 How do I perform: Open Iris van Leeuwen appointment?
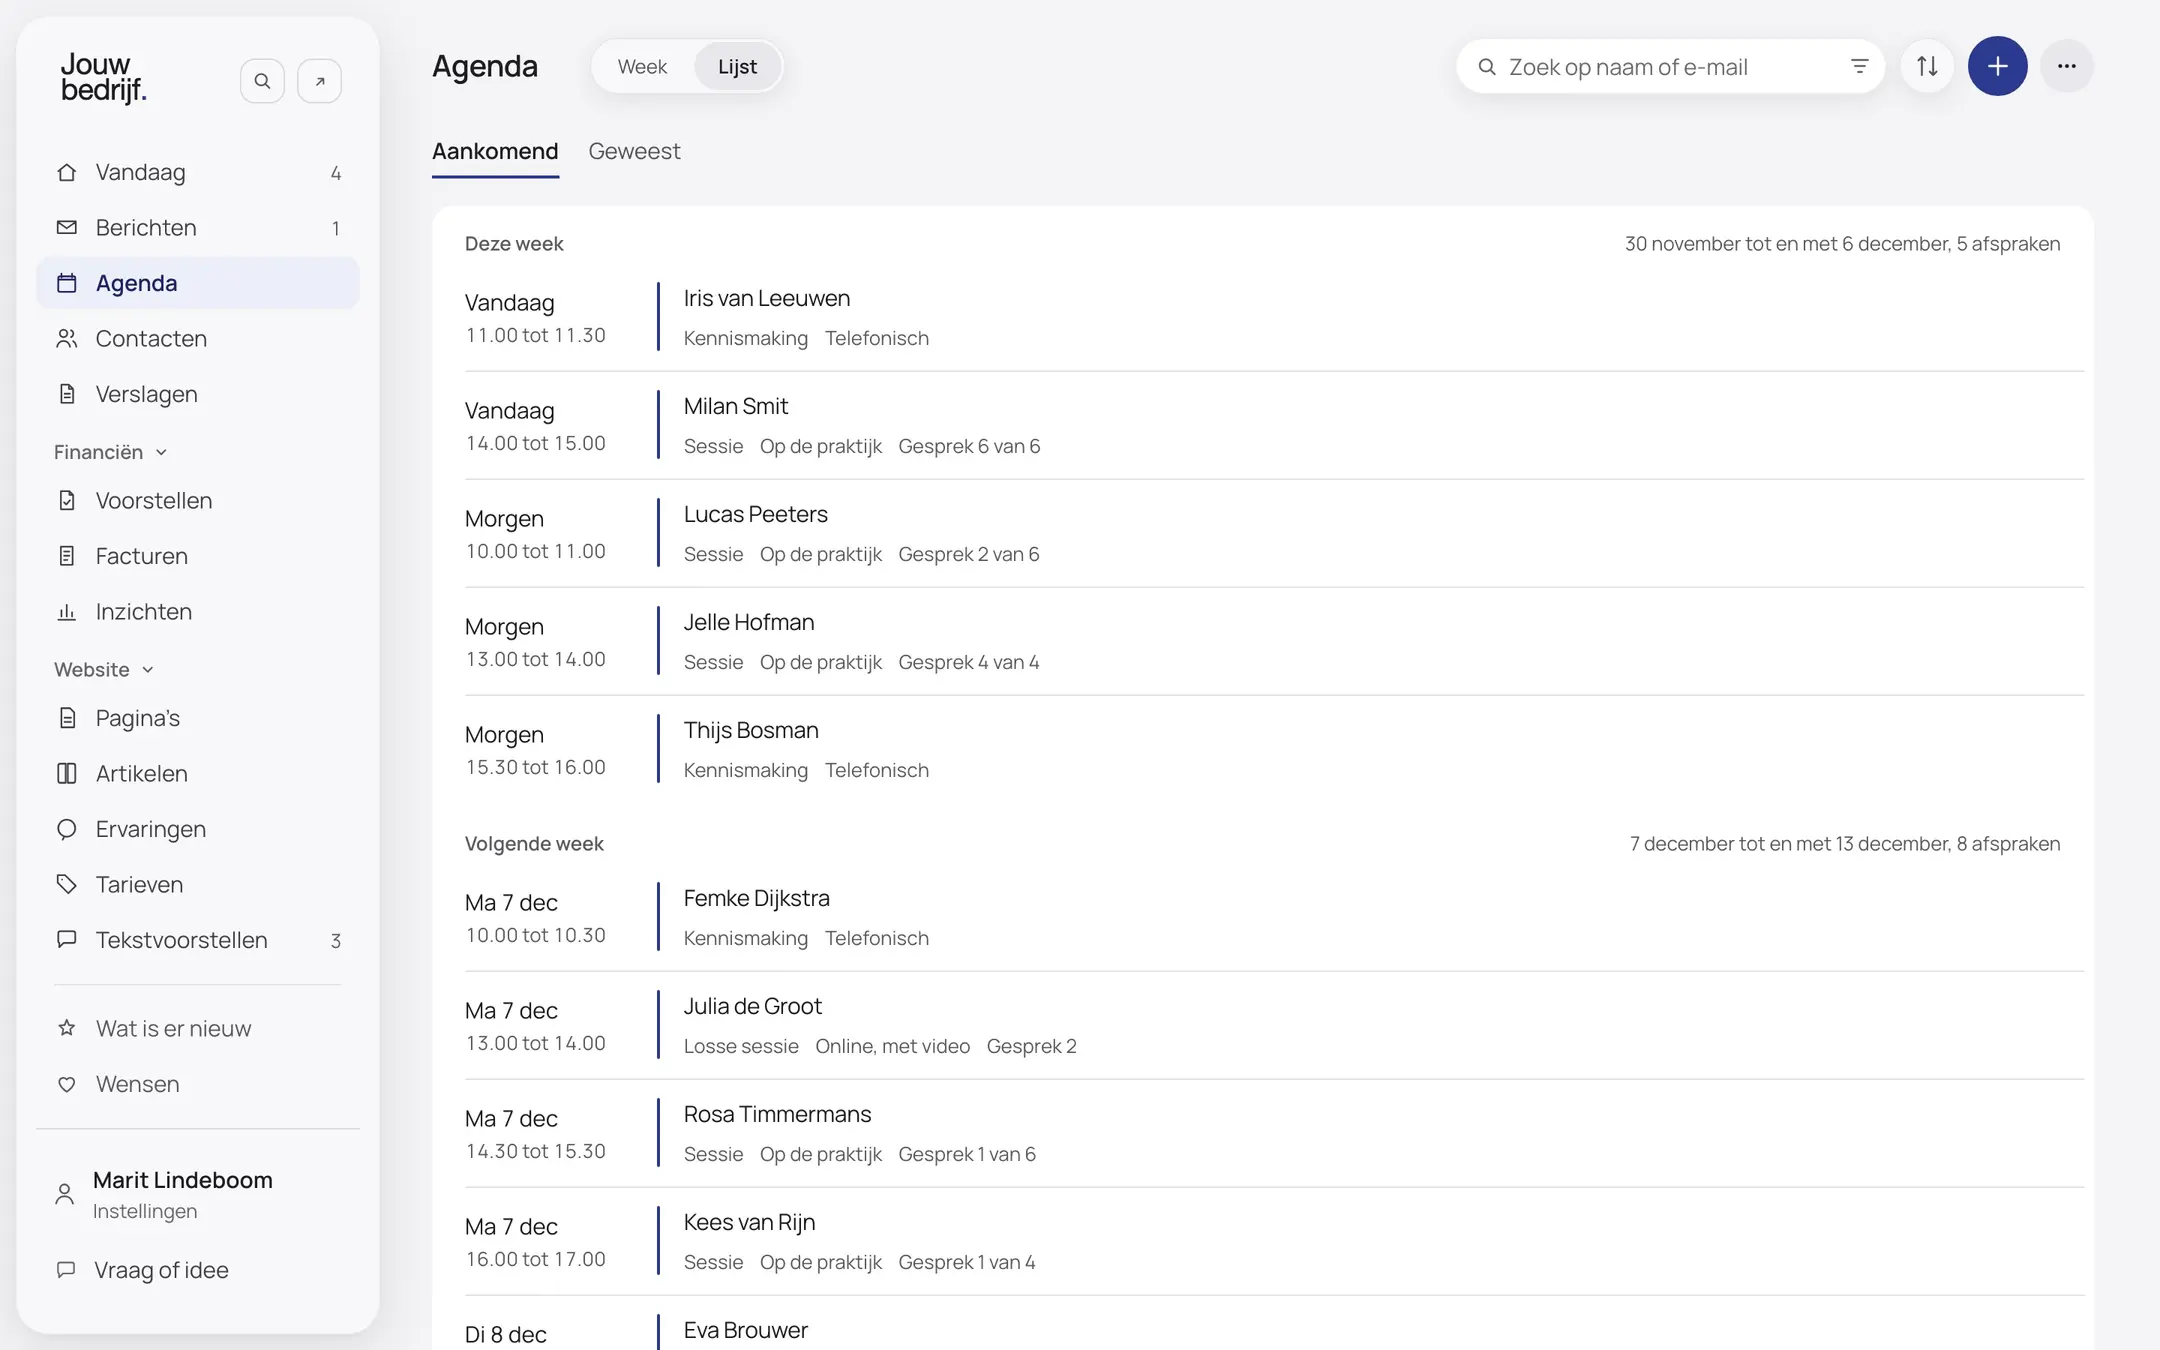click(1274, 317)
